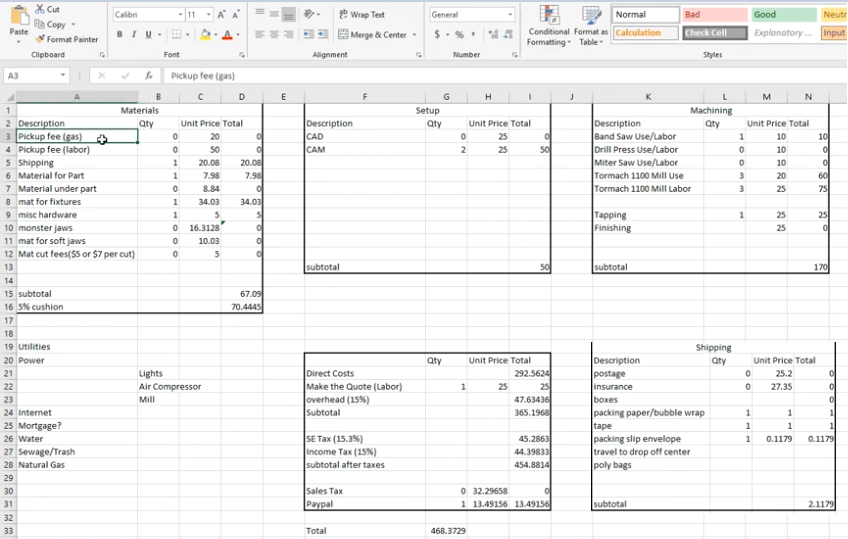Expand the General number format dropdown
The image size is (848, 539).
click(510, 15)
